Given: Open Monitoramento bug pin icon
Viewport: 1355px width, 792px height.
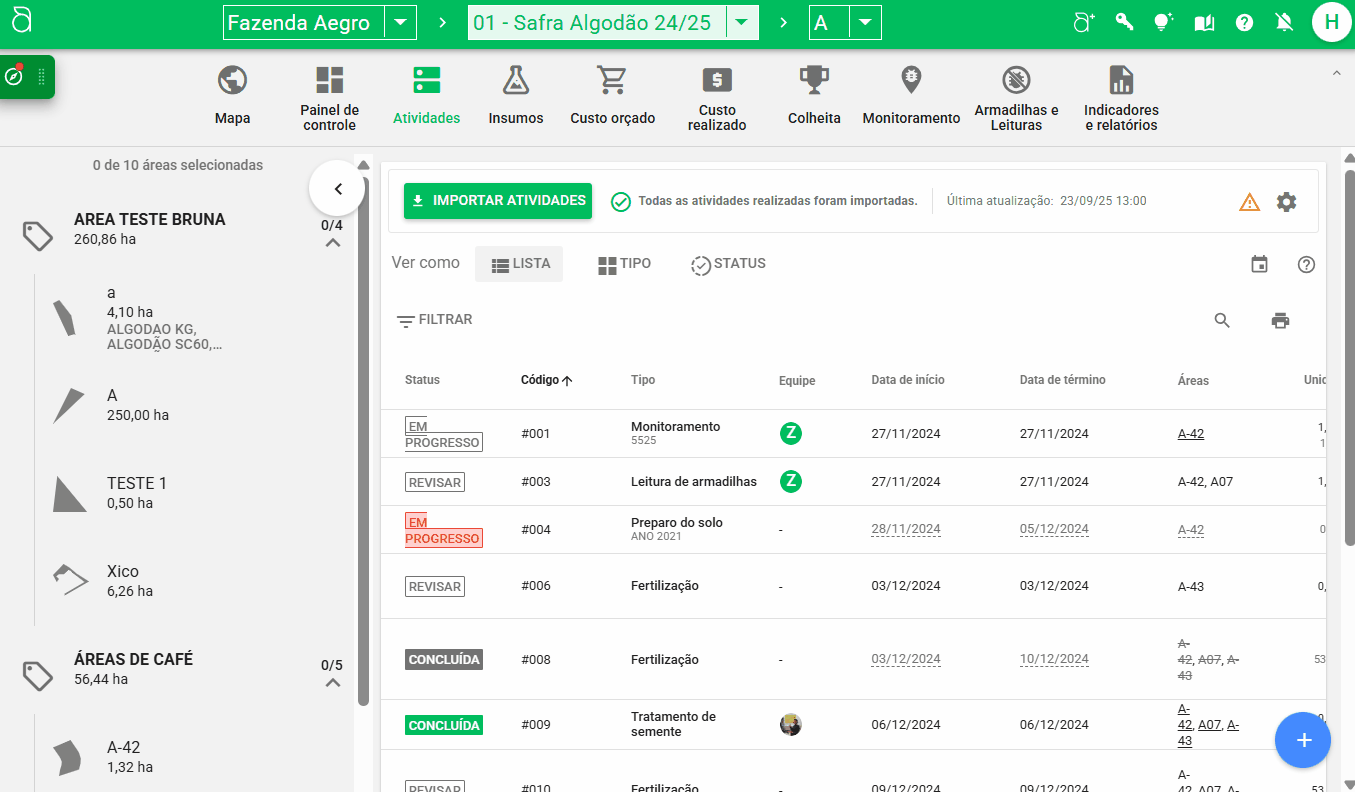Looking at the screenshot, I should point(911,80).
